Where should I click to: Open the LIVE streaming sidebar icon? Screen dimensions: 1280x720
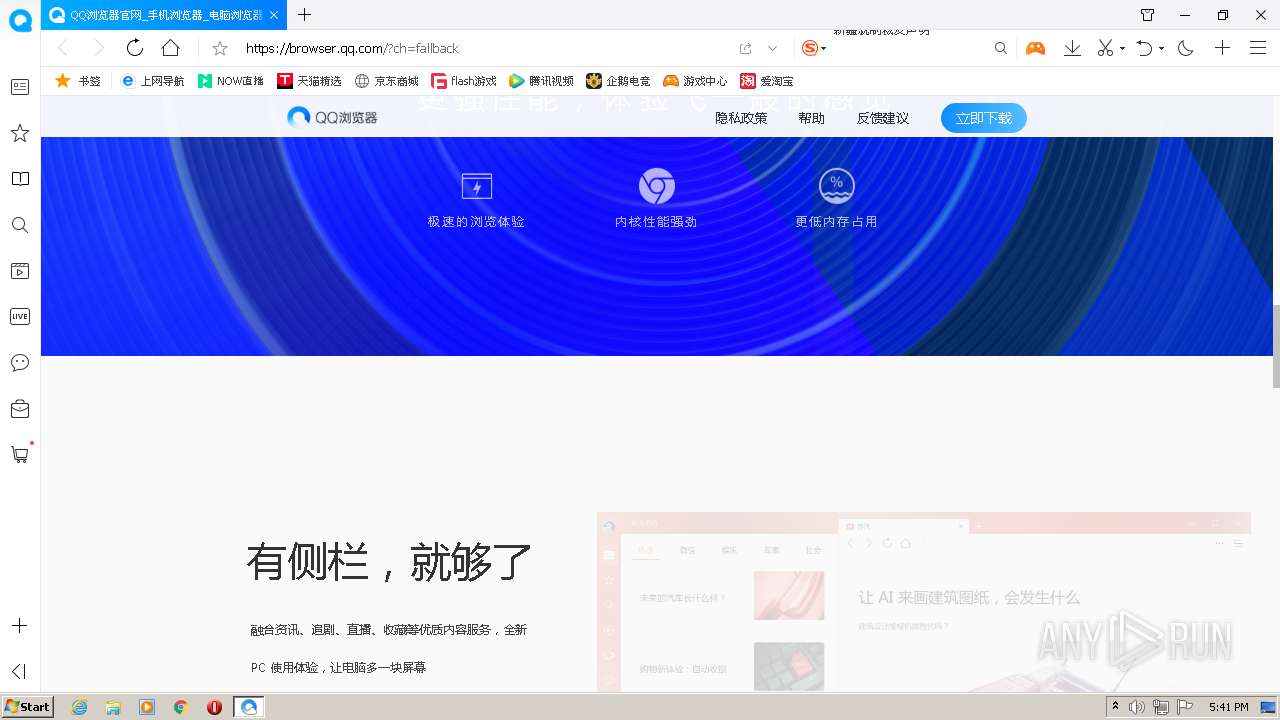[19, 316]
